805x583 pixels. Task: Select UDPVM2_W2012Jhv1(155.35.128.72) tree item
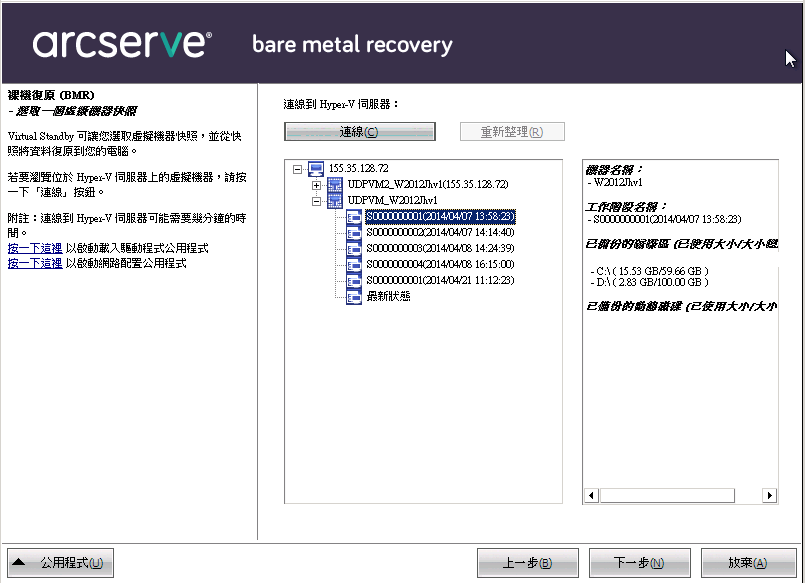(428, 184)
